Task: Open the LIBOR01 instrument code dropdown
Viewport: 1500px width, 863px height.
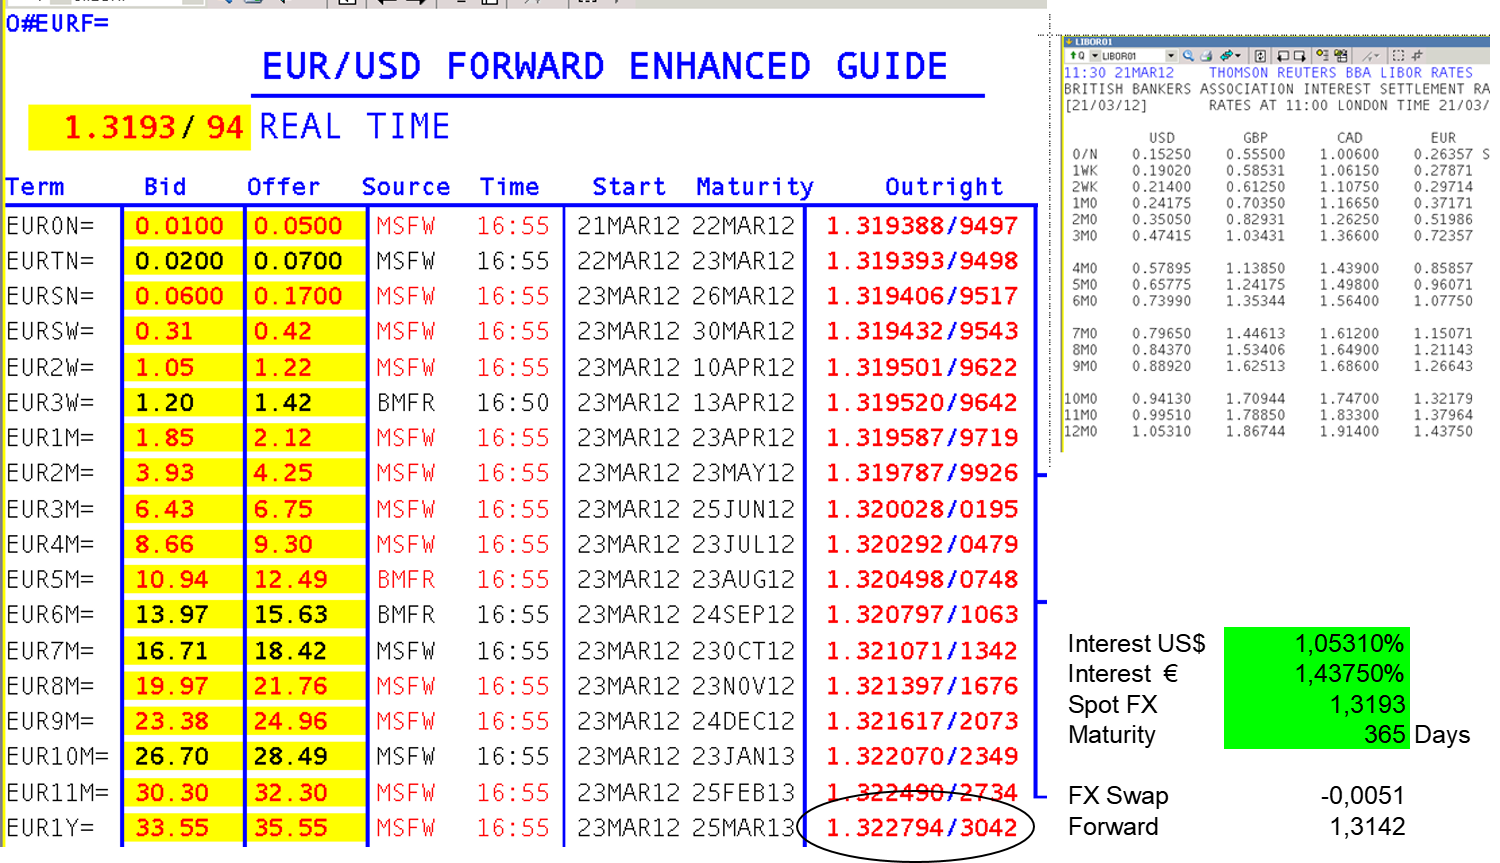Action: tap(1171, 56)
